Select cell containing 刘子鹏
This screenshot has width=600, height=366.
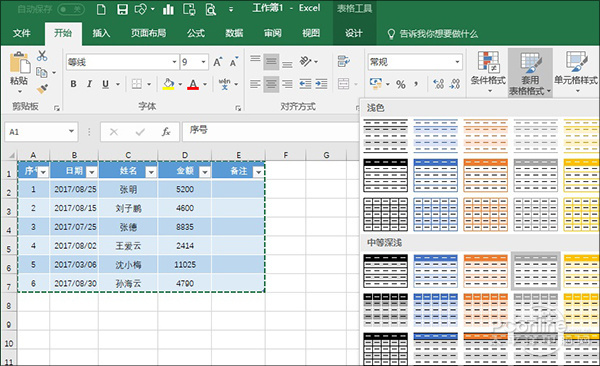tap(128, 208)
